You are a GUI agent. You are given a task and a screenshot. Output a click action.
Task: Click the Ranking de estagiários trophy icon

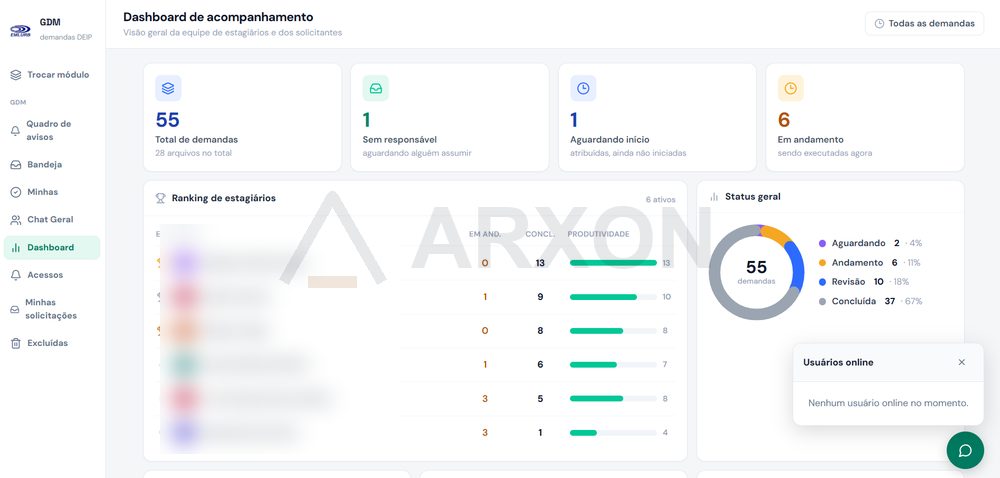tap(161, 198)
